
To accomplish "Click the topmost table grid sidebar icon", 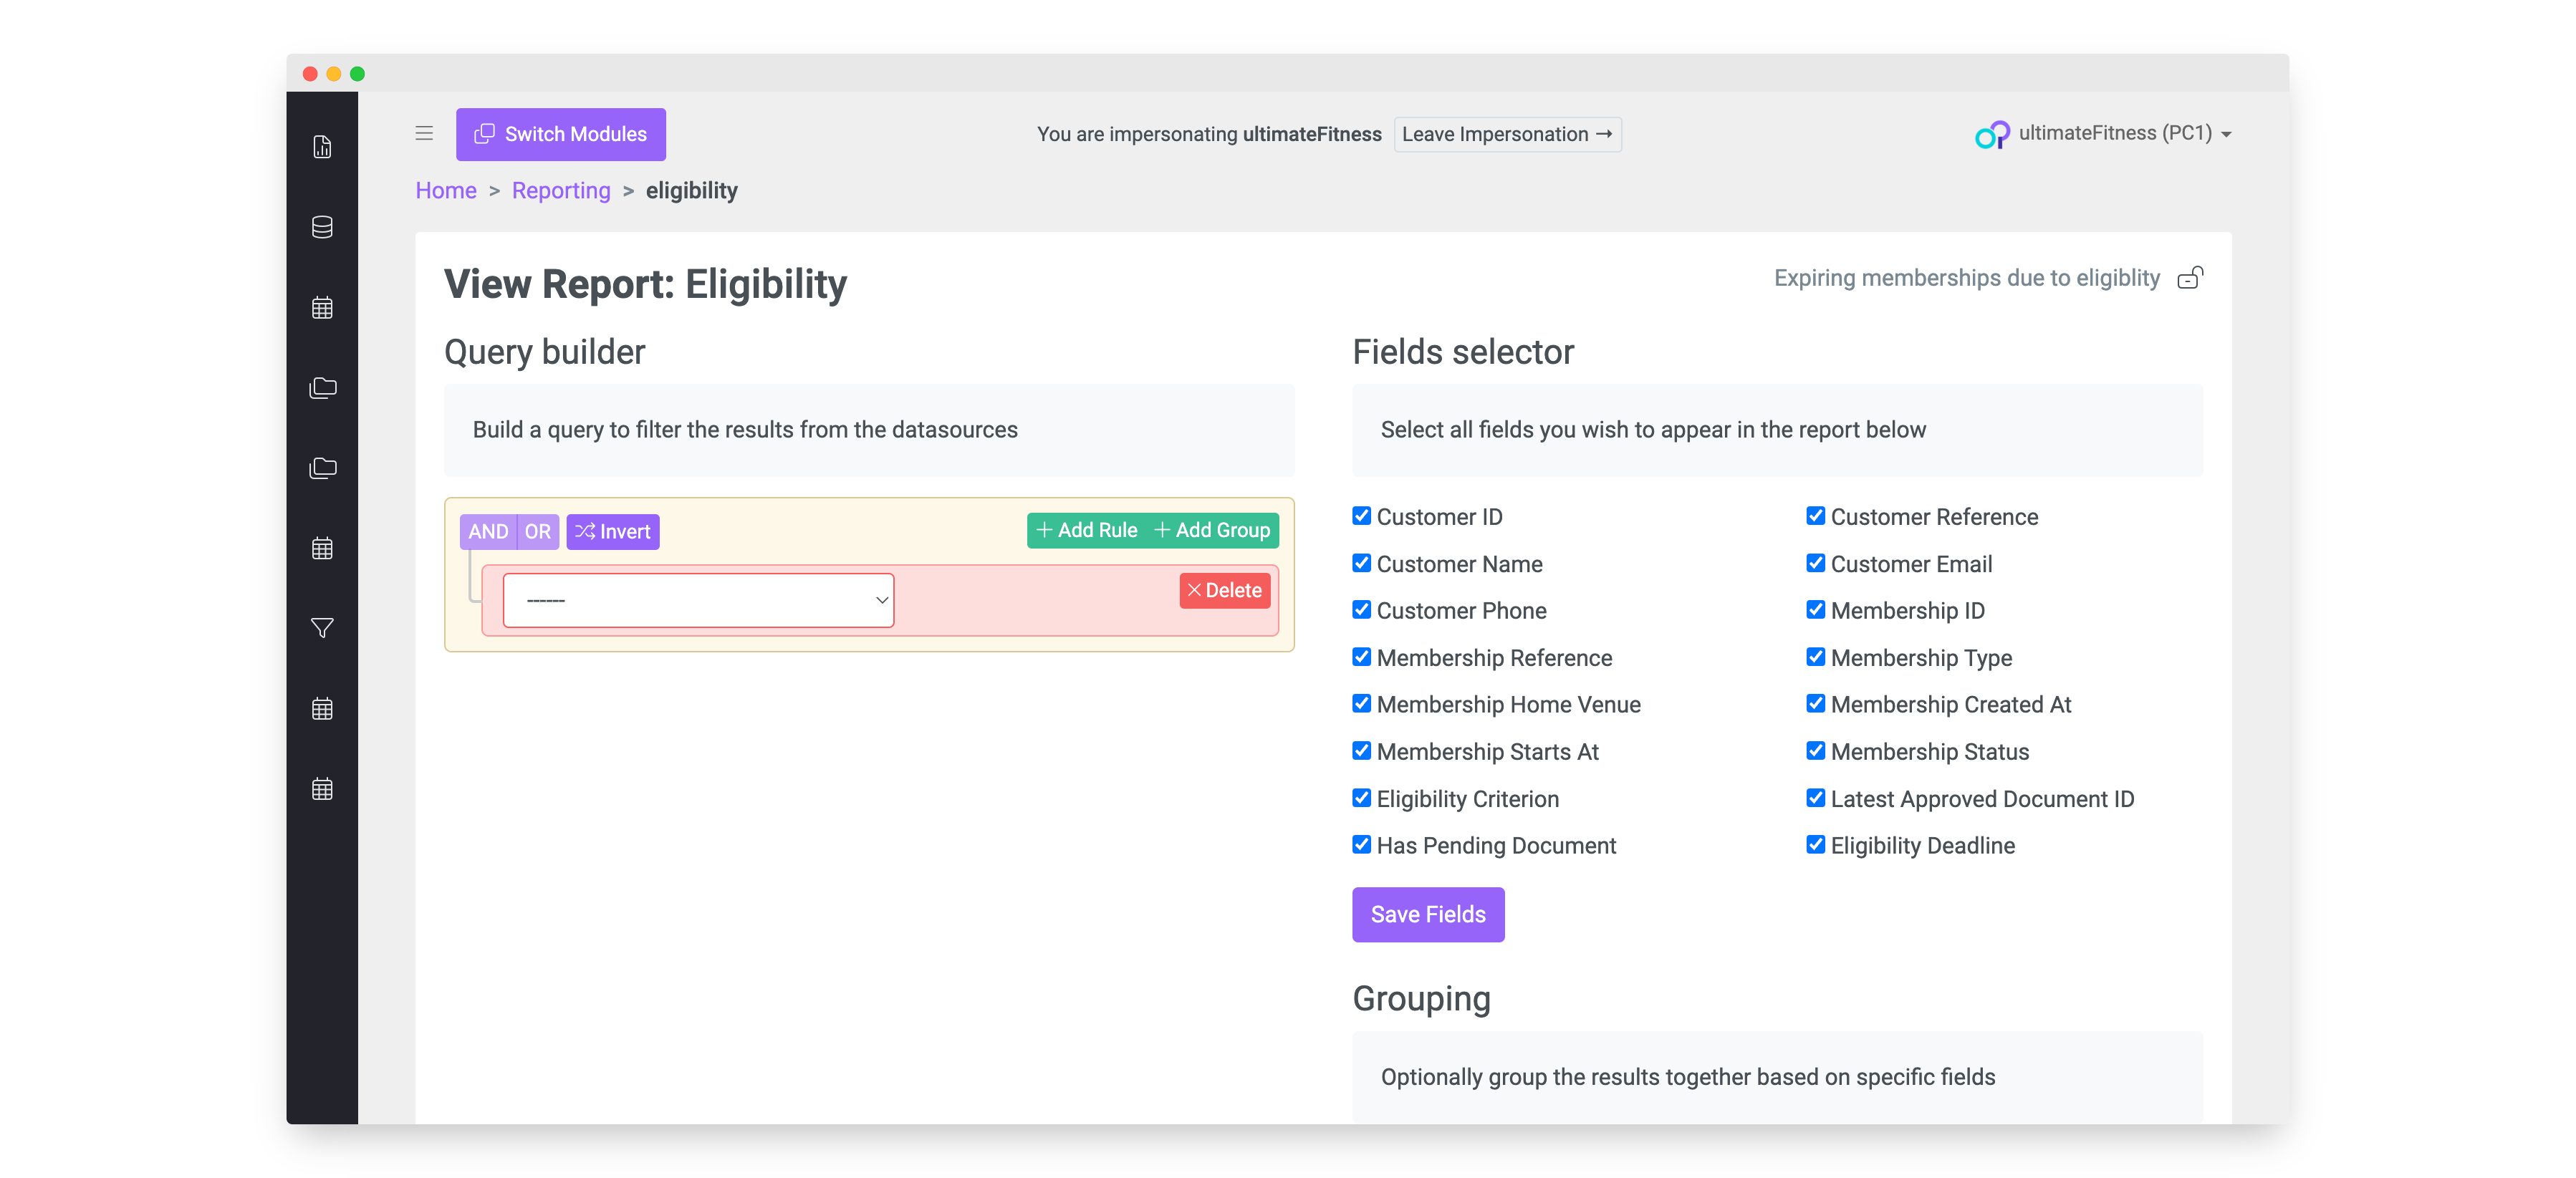I will [322, 307].
